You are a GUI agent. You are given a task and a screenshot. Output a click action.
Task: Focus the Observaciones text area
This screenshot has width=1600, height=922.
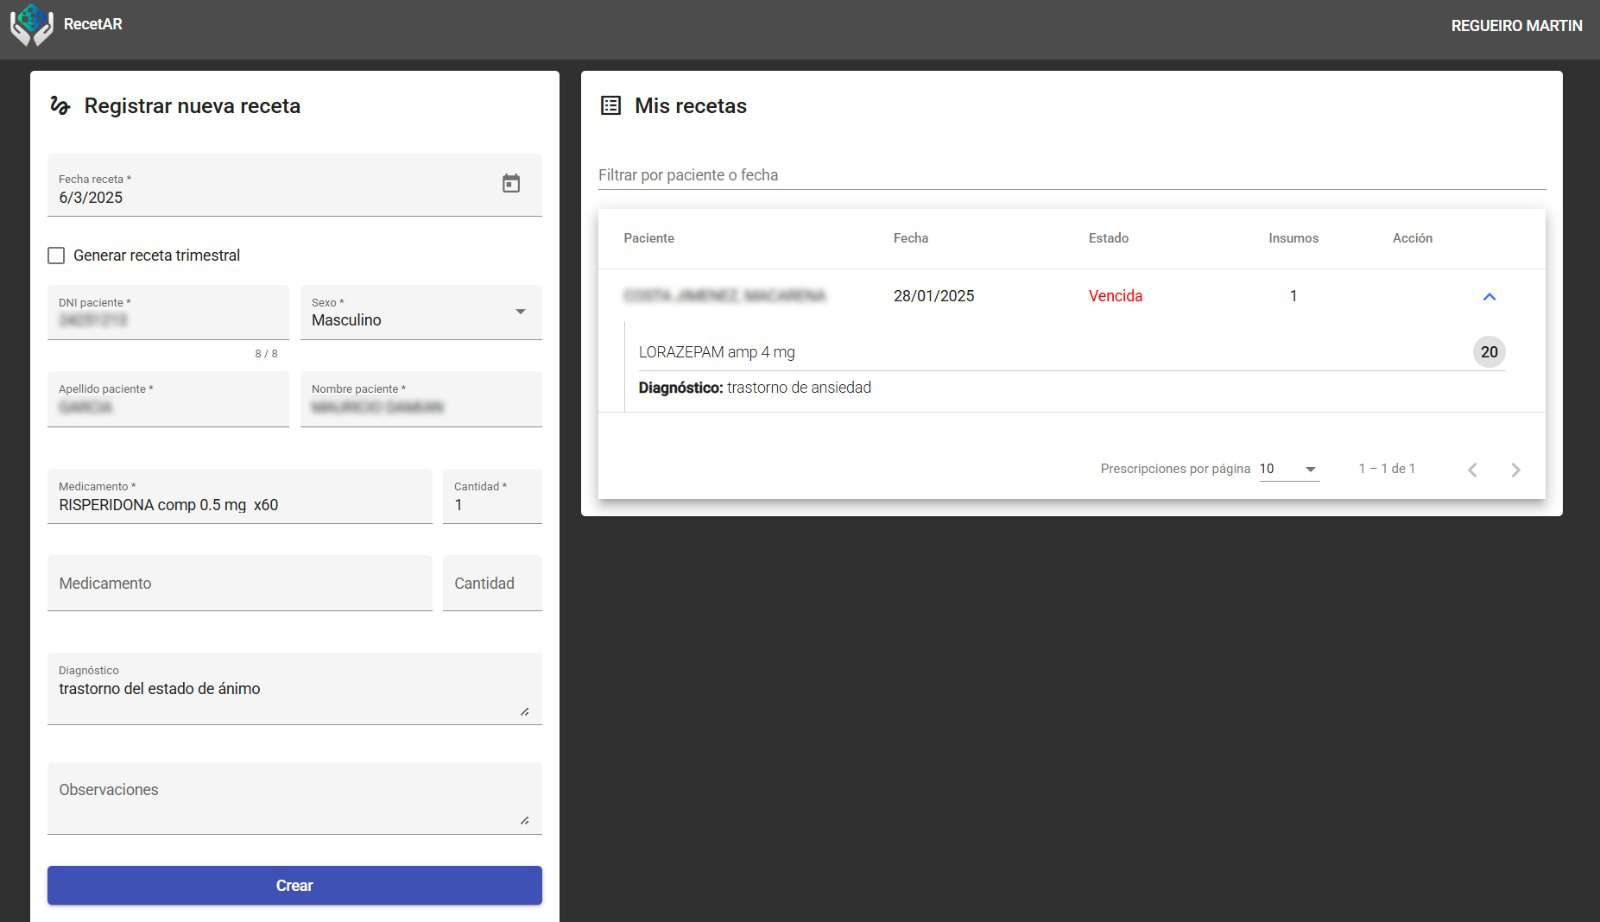[294, 799]
